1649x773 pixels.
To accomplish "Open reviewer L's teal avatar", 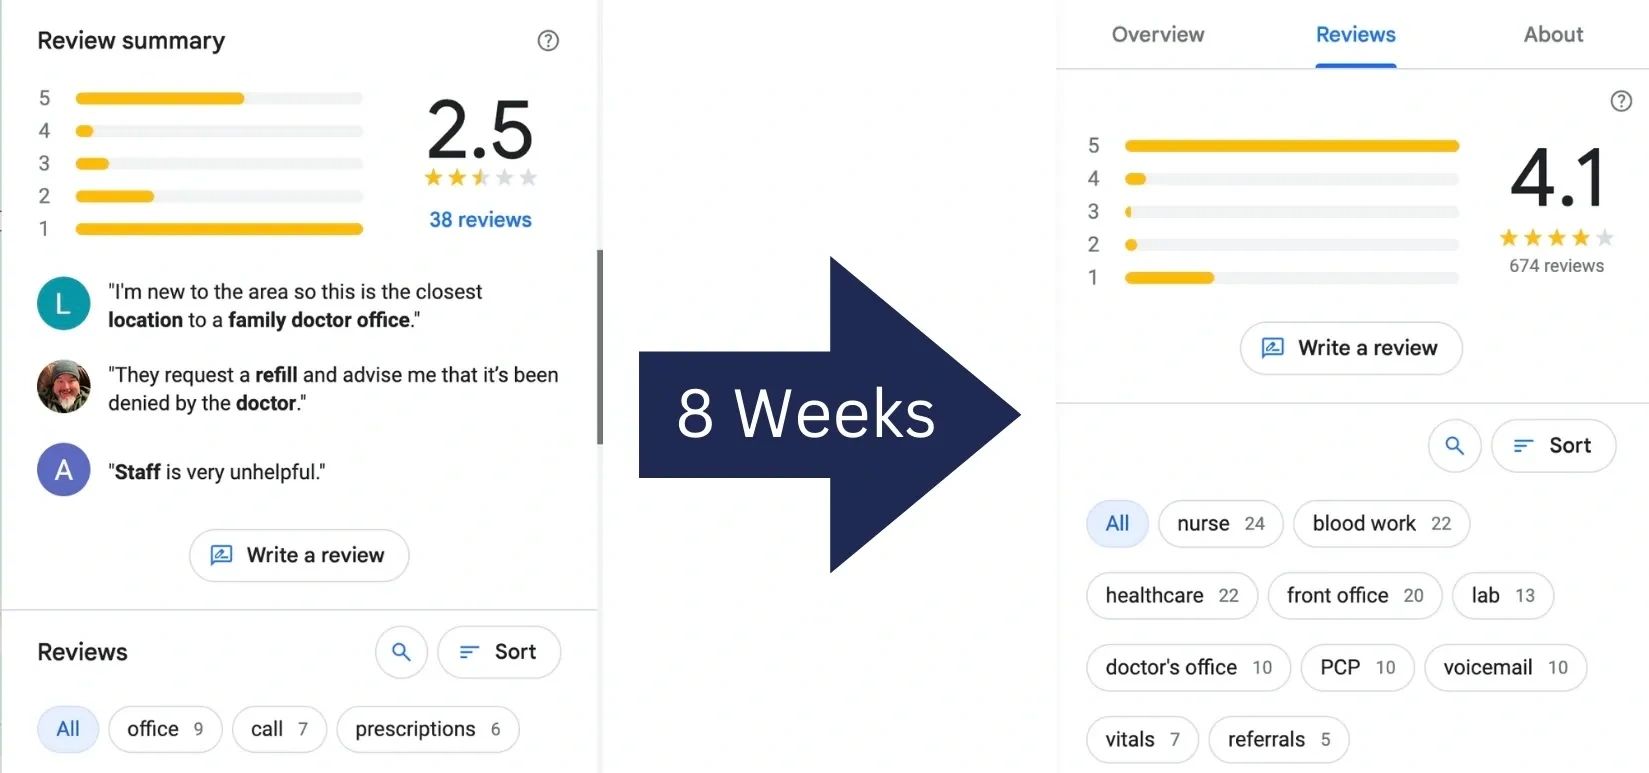I will [x=63, y=304].
